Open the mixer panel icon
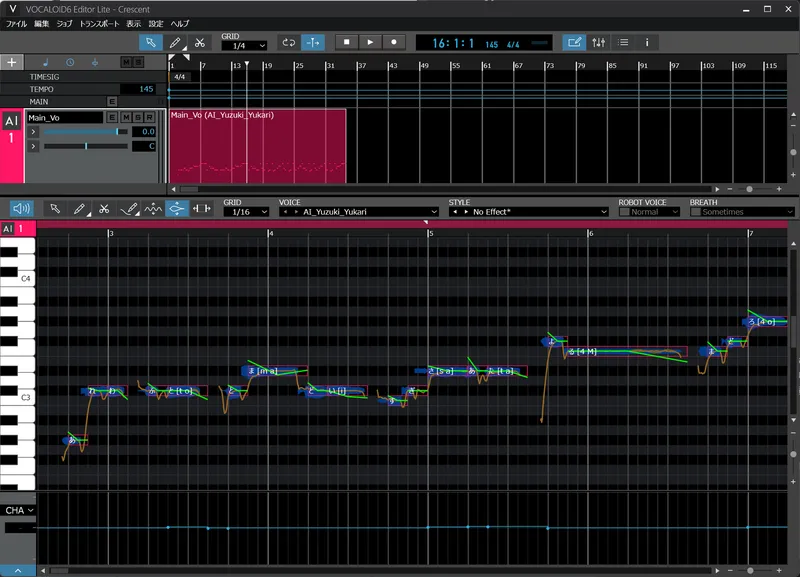This screenshot has width=800, height=577. 598,42
